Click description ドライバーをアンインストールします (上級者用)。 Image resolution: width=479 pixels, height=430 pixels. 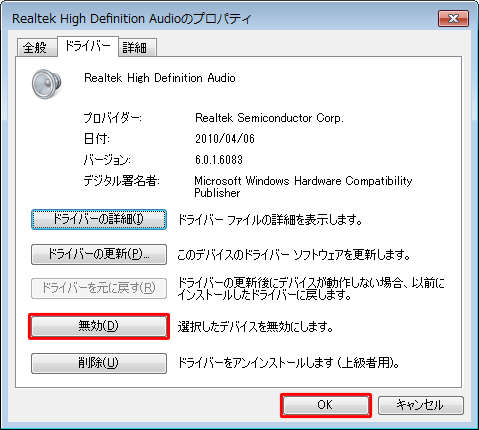click(x=289, y=363)
